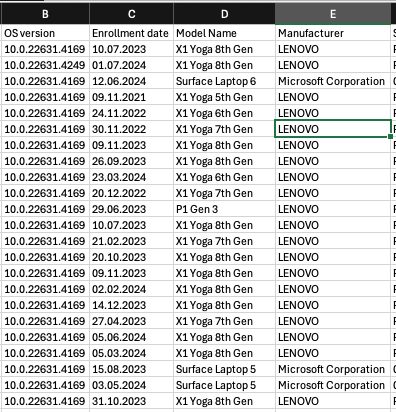Select column B header
Image resolution: width=396 pixels, height=412 pixels.
click(45, 14)
